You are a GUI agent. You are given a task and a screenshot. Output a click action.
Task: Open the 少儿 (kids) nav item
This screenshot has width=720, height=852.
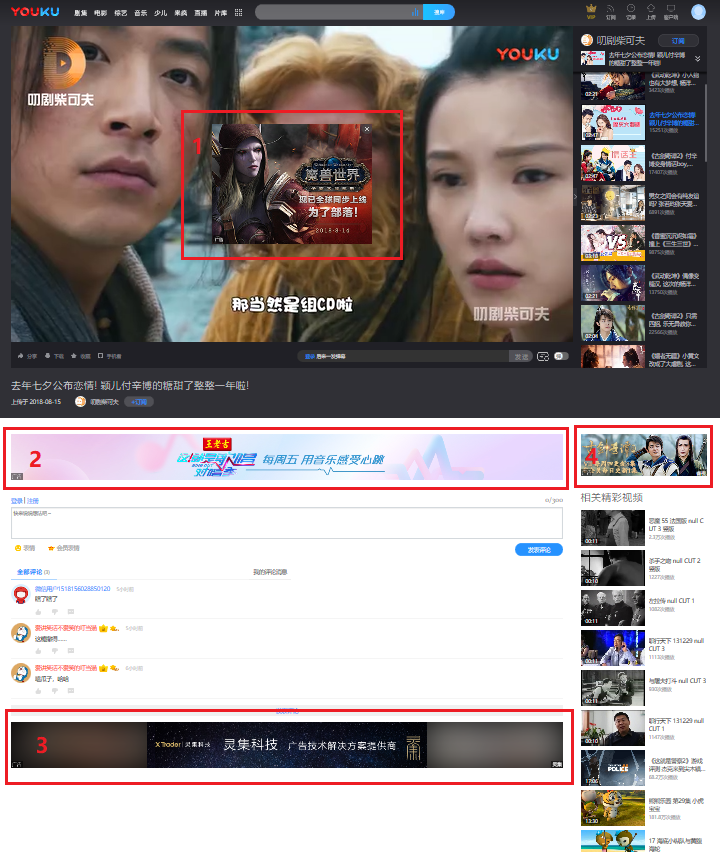160,13
